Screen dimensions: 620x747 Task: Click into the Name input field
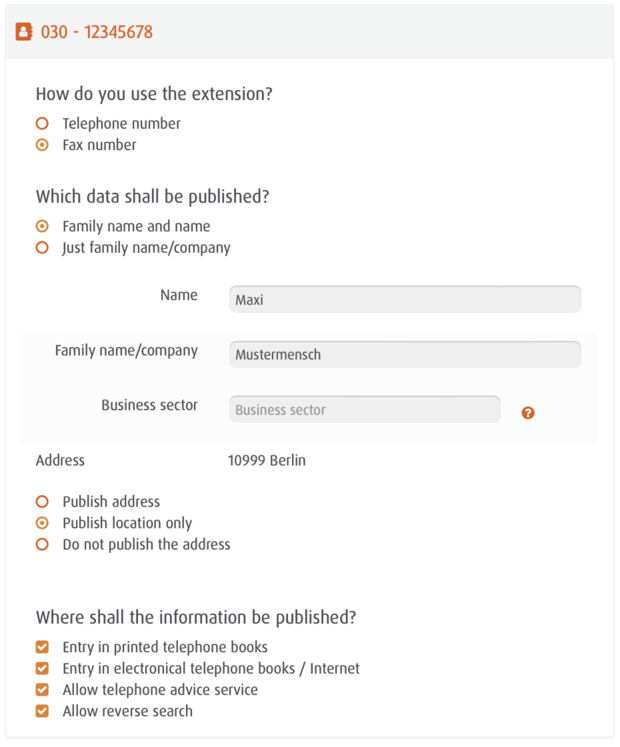coord(404,299)
